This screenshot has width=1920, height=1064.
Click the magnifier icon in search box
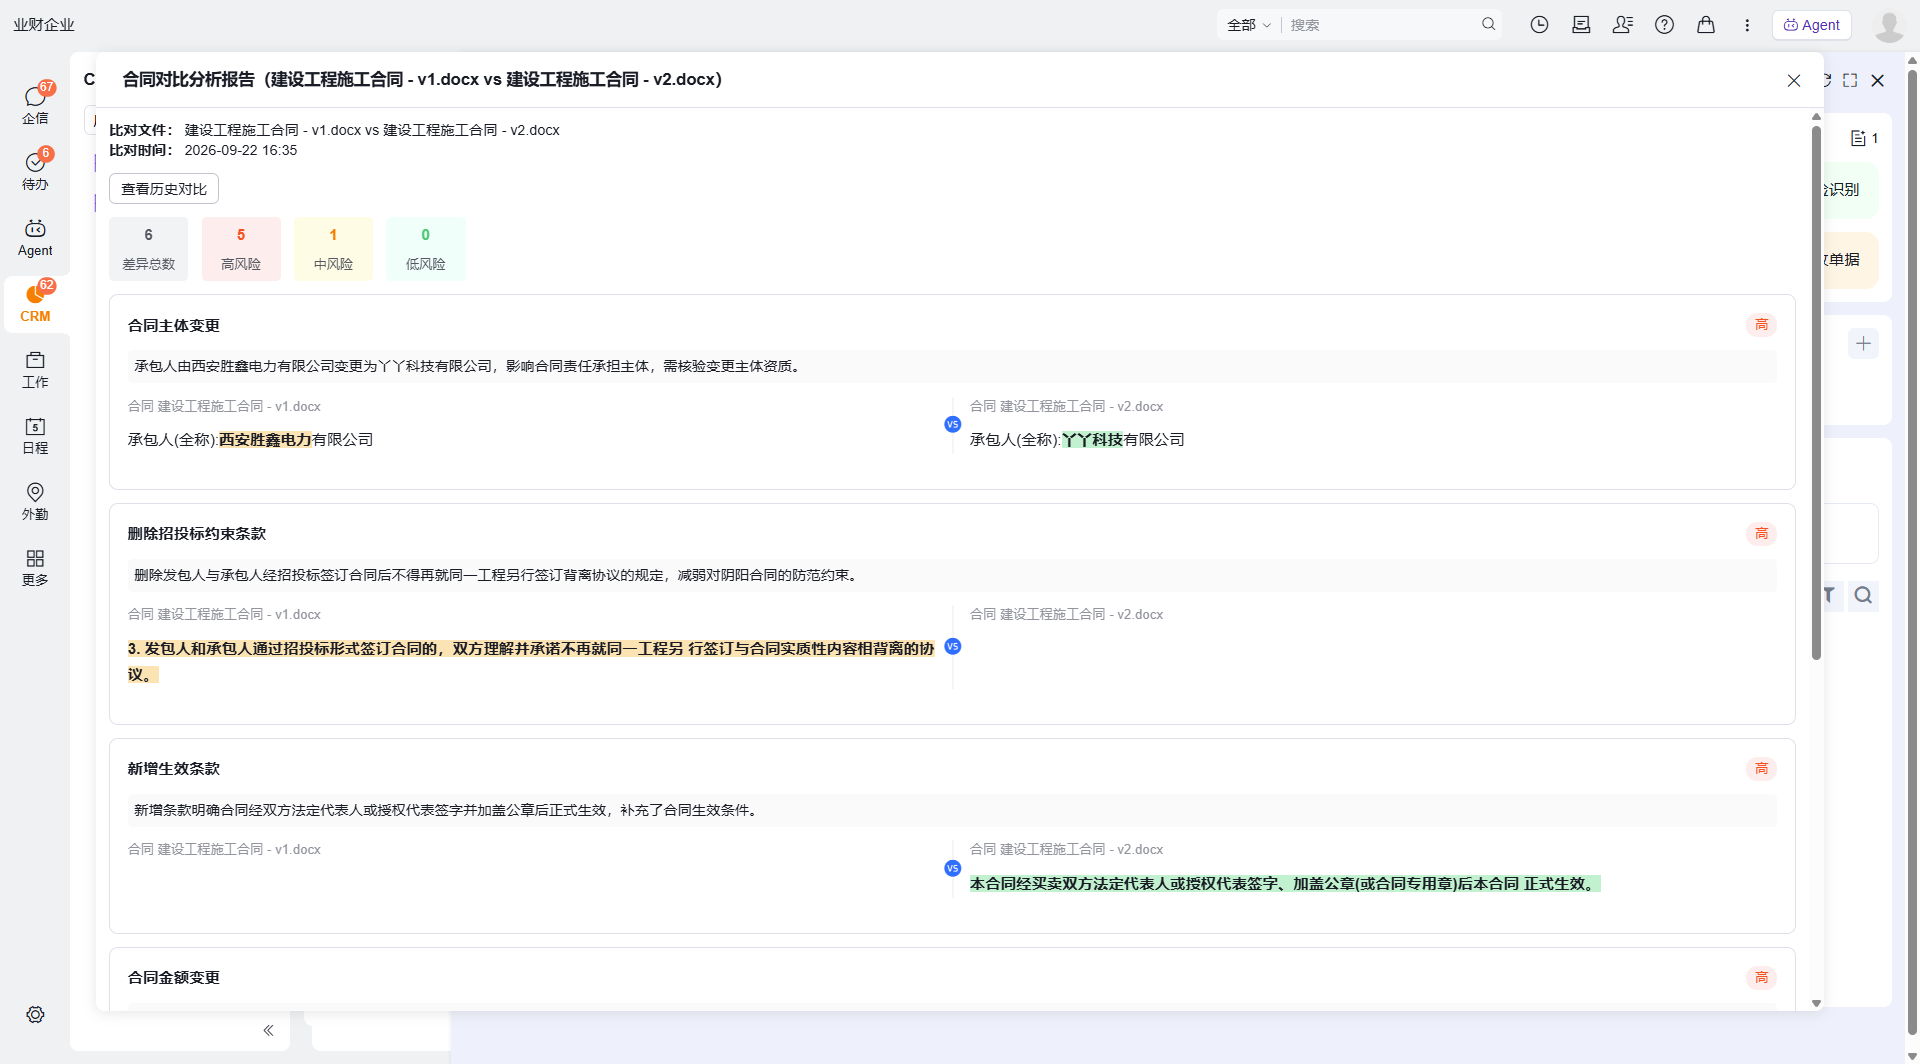(1489, 24)
